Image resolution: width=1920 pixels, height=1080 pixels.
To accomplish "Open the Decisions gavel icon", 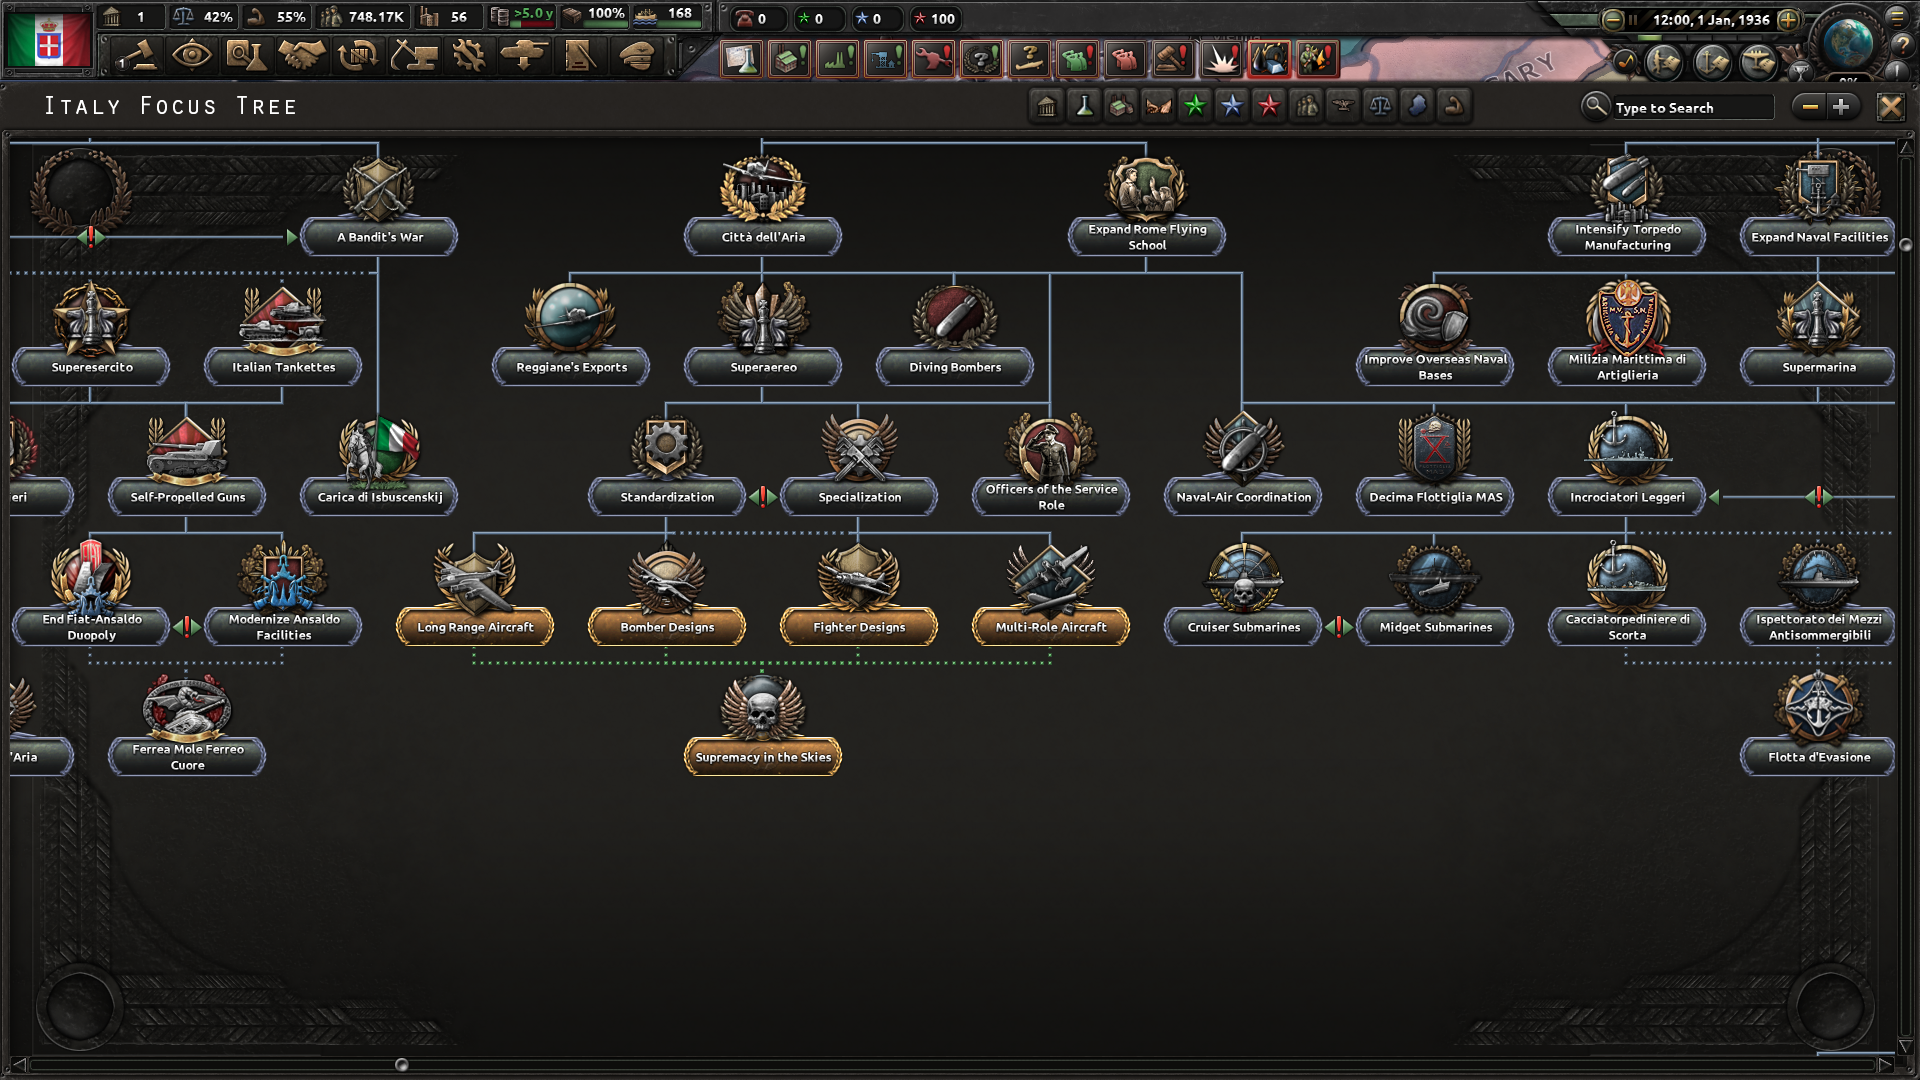I will point(136,56).
